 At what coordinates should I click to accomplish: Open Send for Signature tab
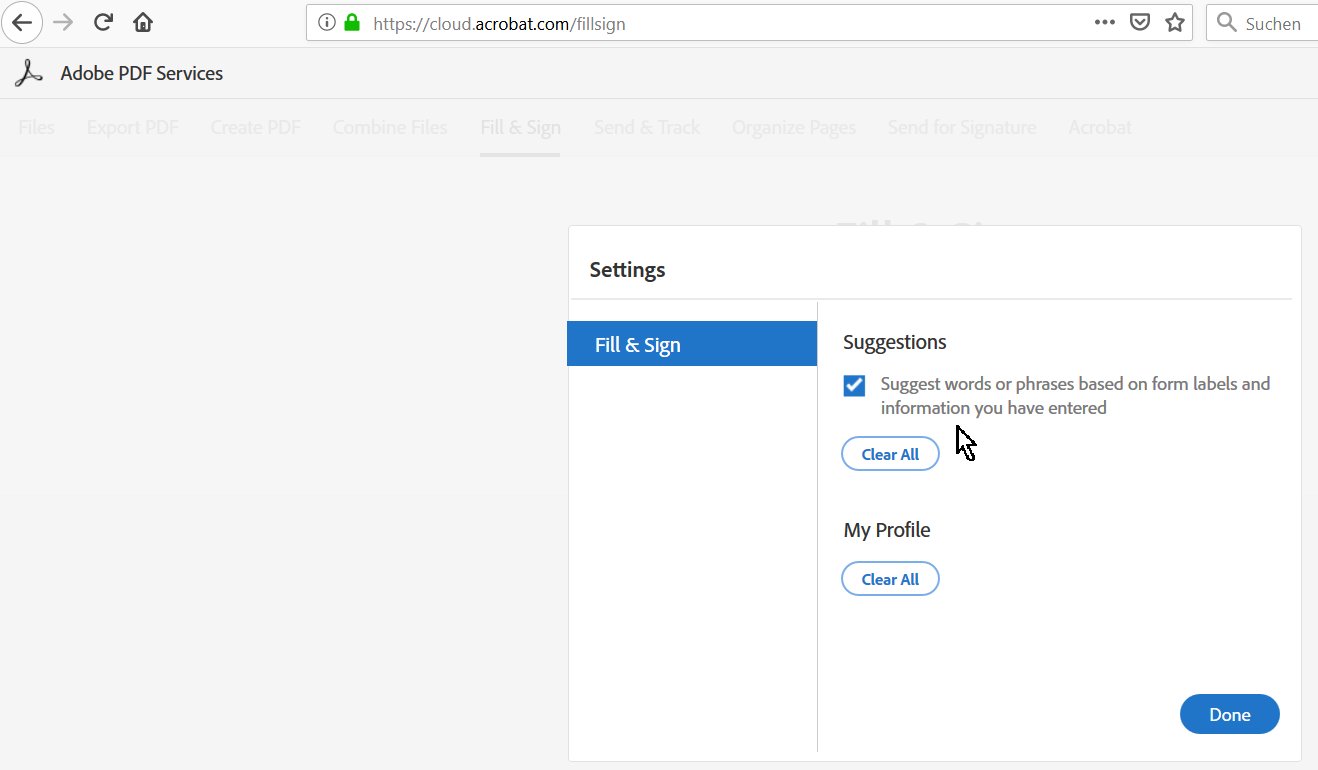962,127
